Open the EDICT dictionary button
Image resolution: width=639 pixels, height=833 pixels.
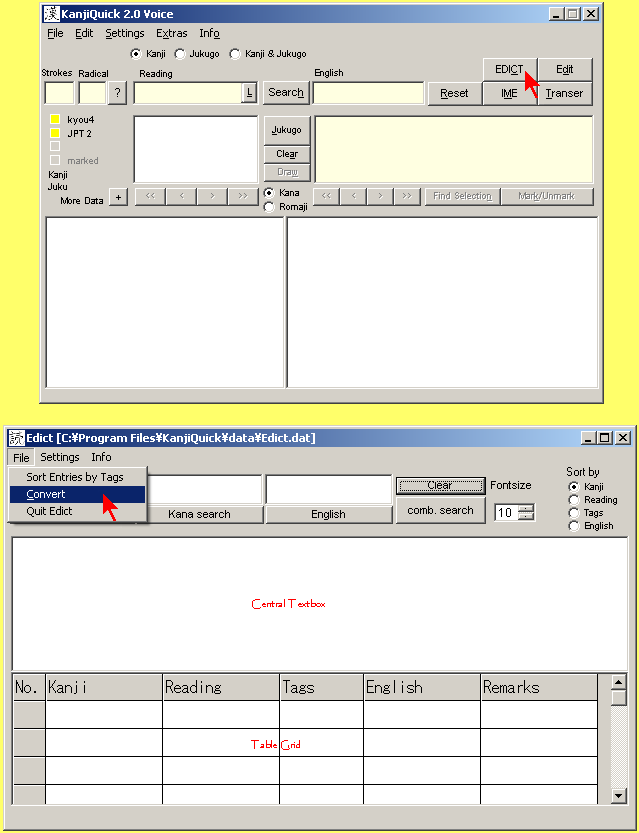[509, 70]
